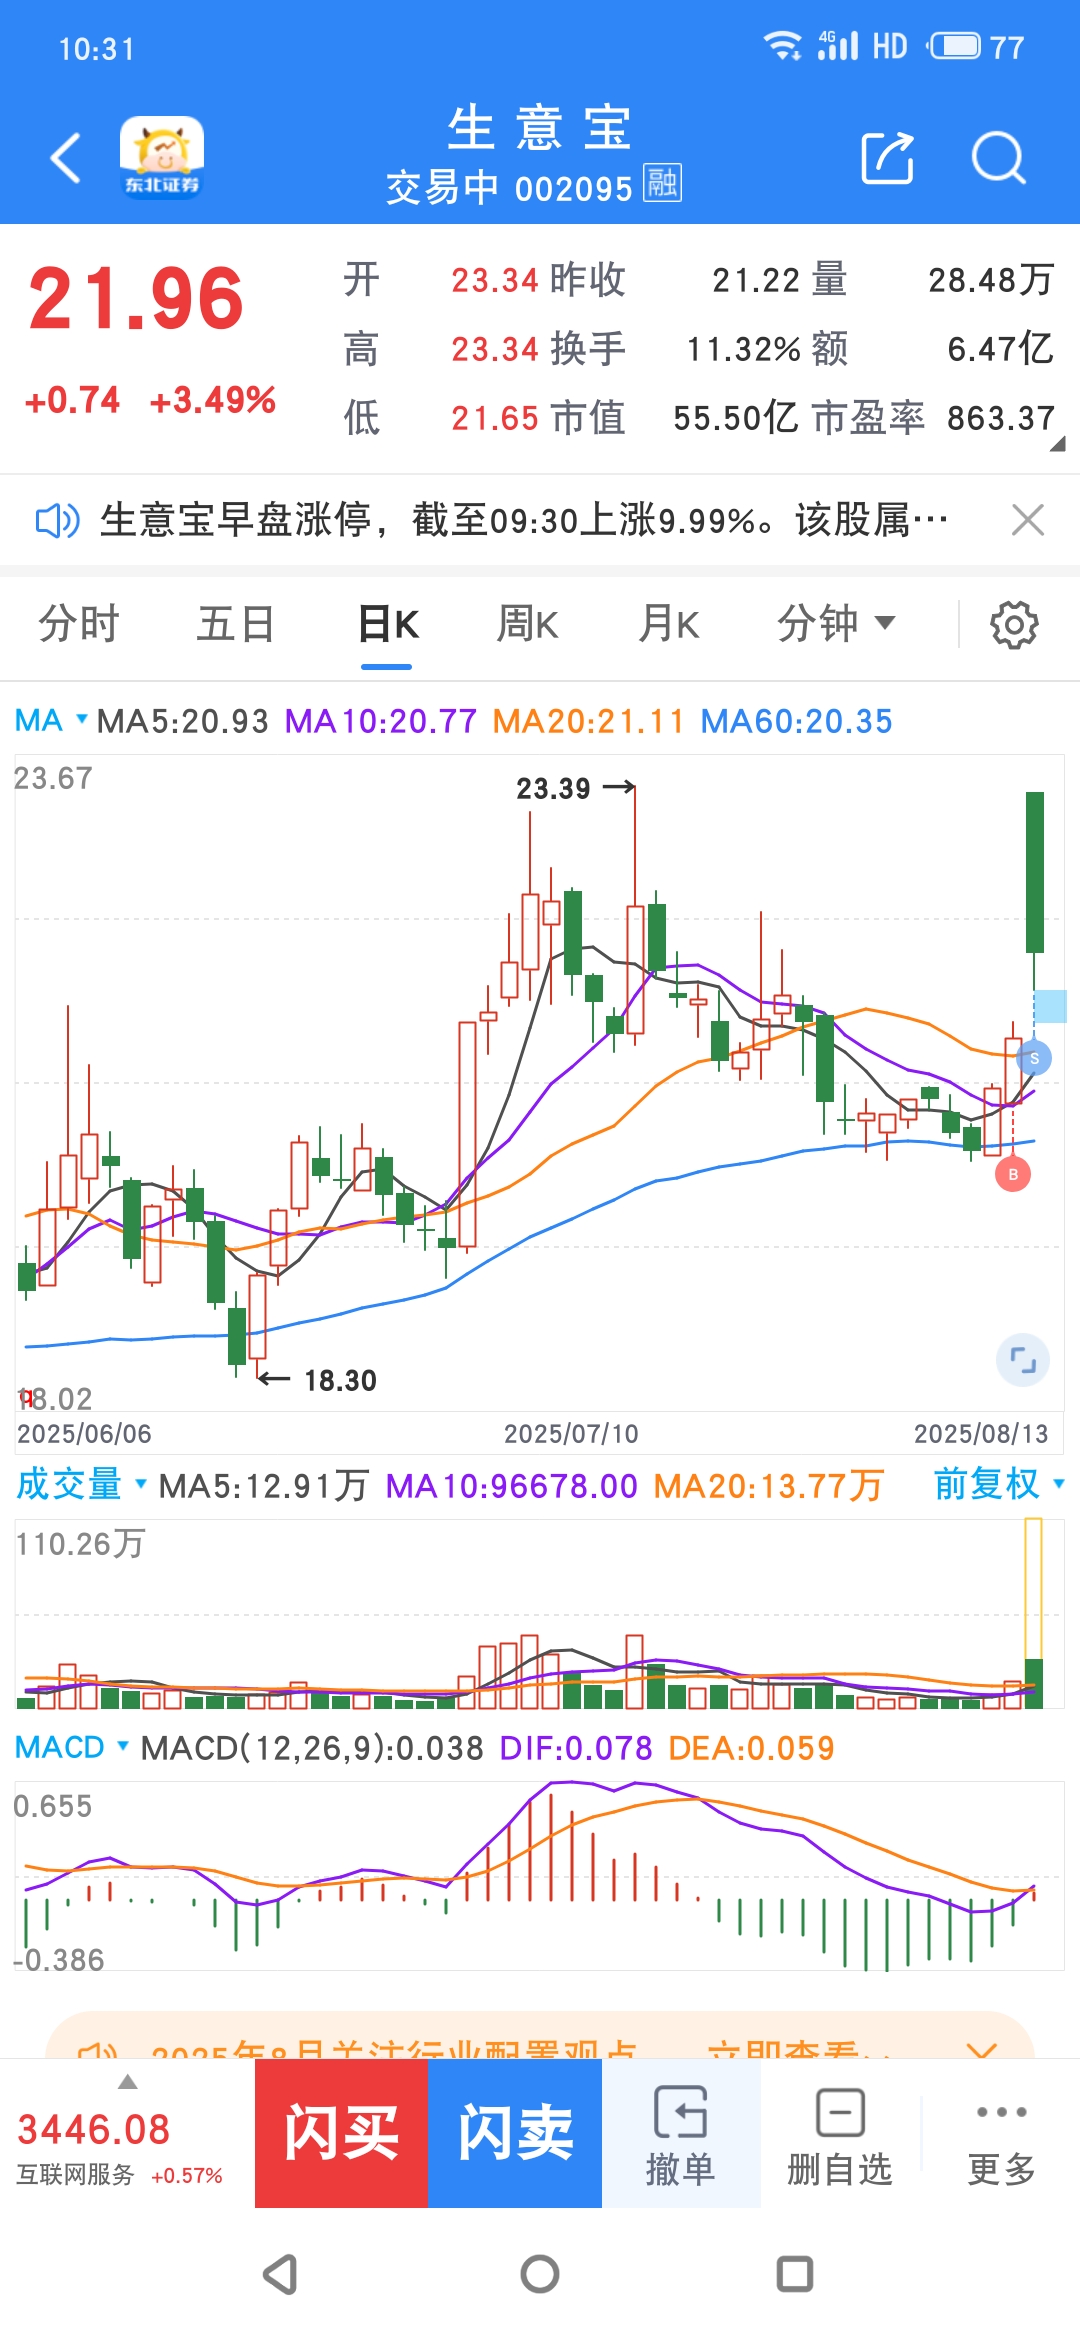
Task: Open 更多 more options menu
Action: [1001, 2133]
